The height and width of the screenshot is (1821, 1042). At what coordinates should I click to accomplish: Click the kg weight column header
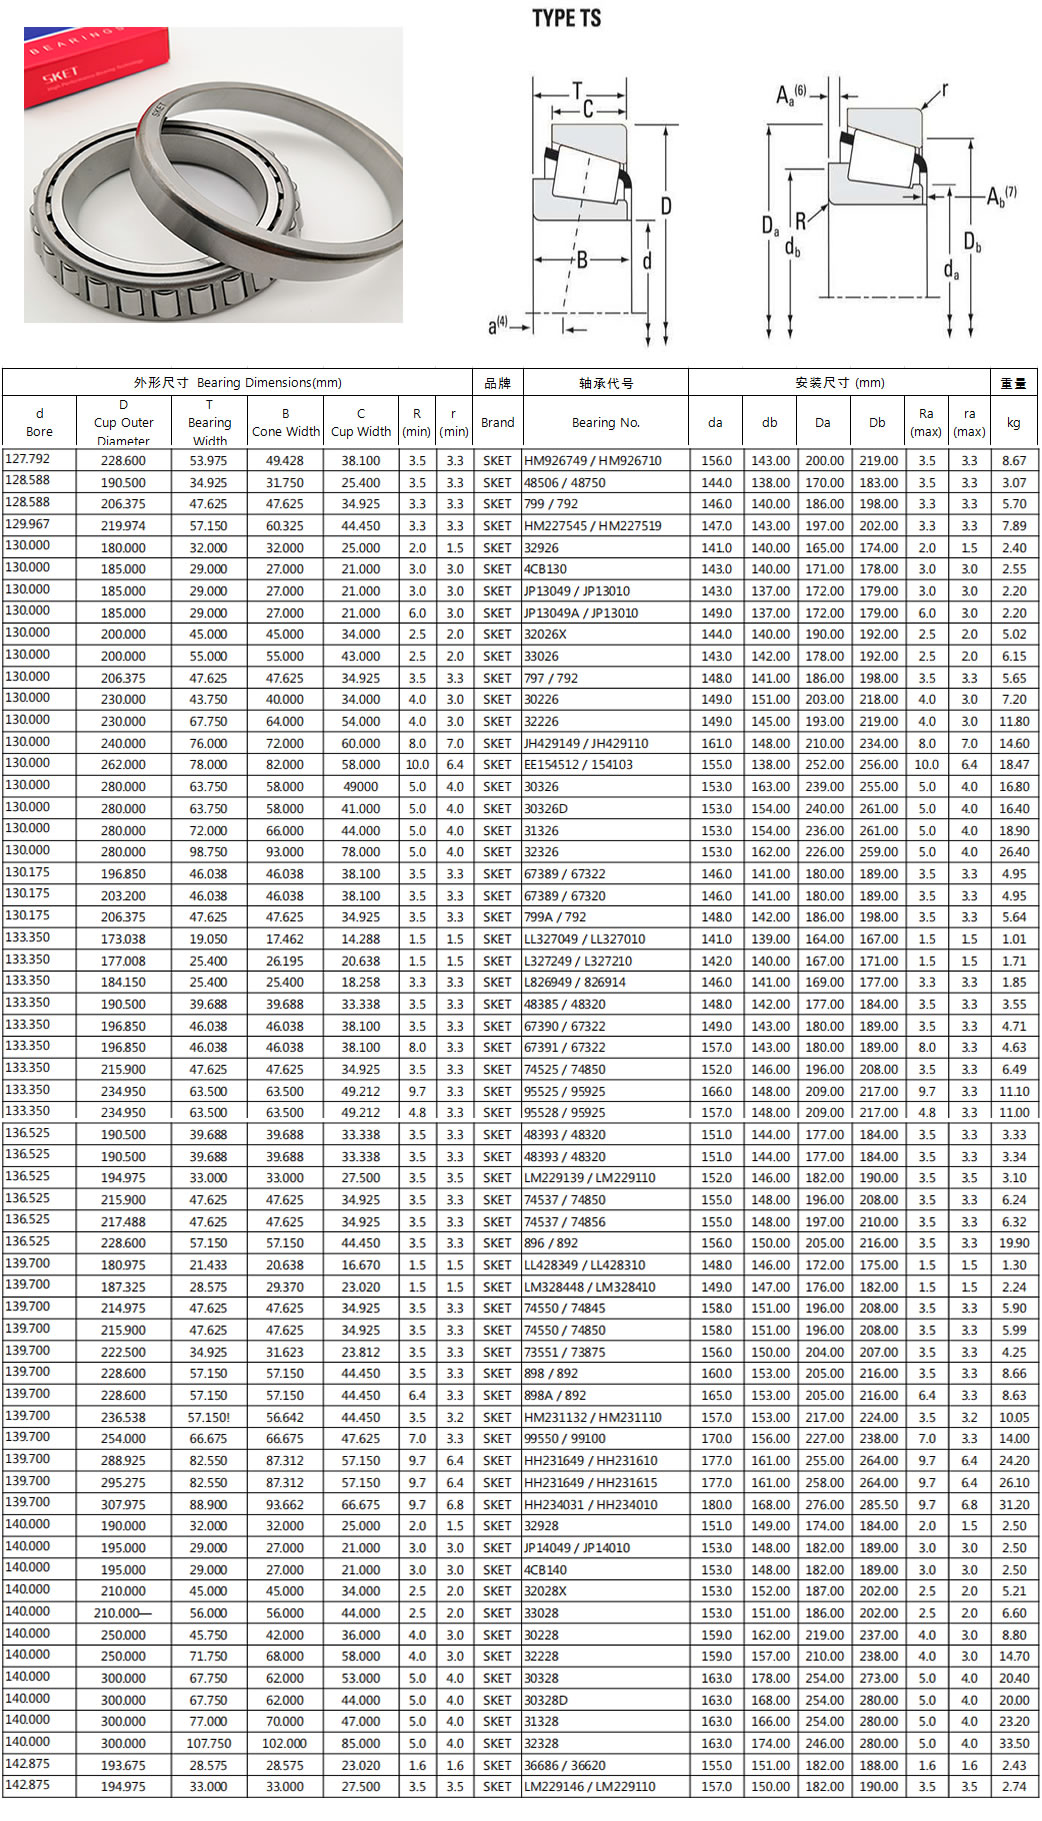click(x=1013, y=423)
